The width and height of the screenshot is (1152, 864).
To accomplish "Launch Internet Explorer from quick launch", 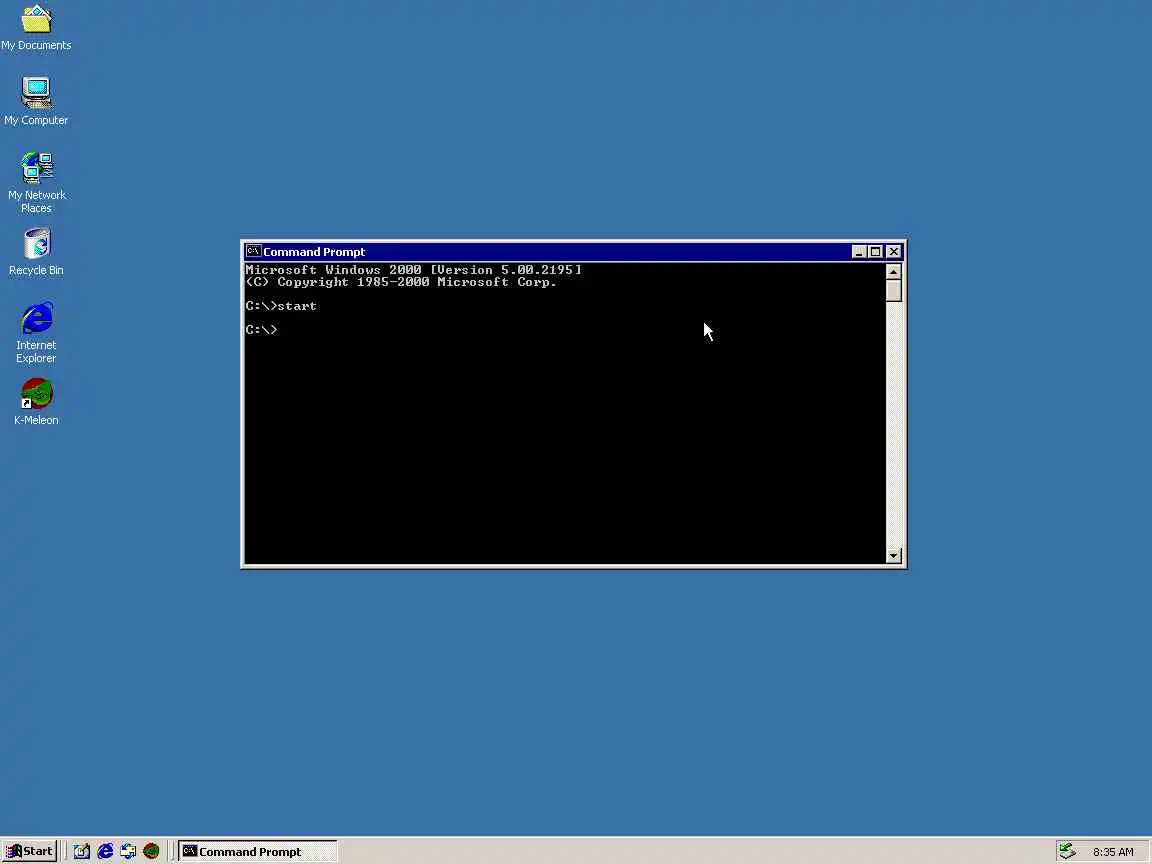I will pyautogui.click(x=105, y=852).
